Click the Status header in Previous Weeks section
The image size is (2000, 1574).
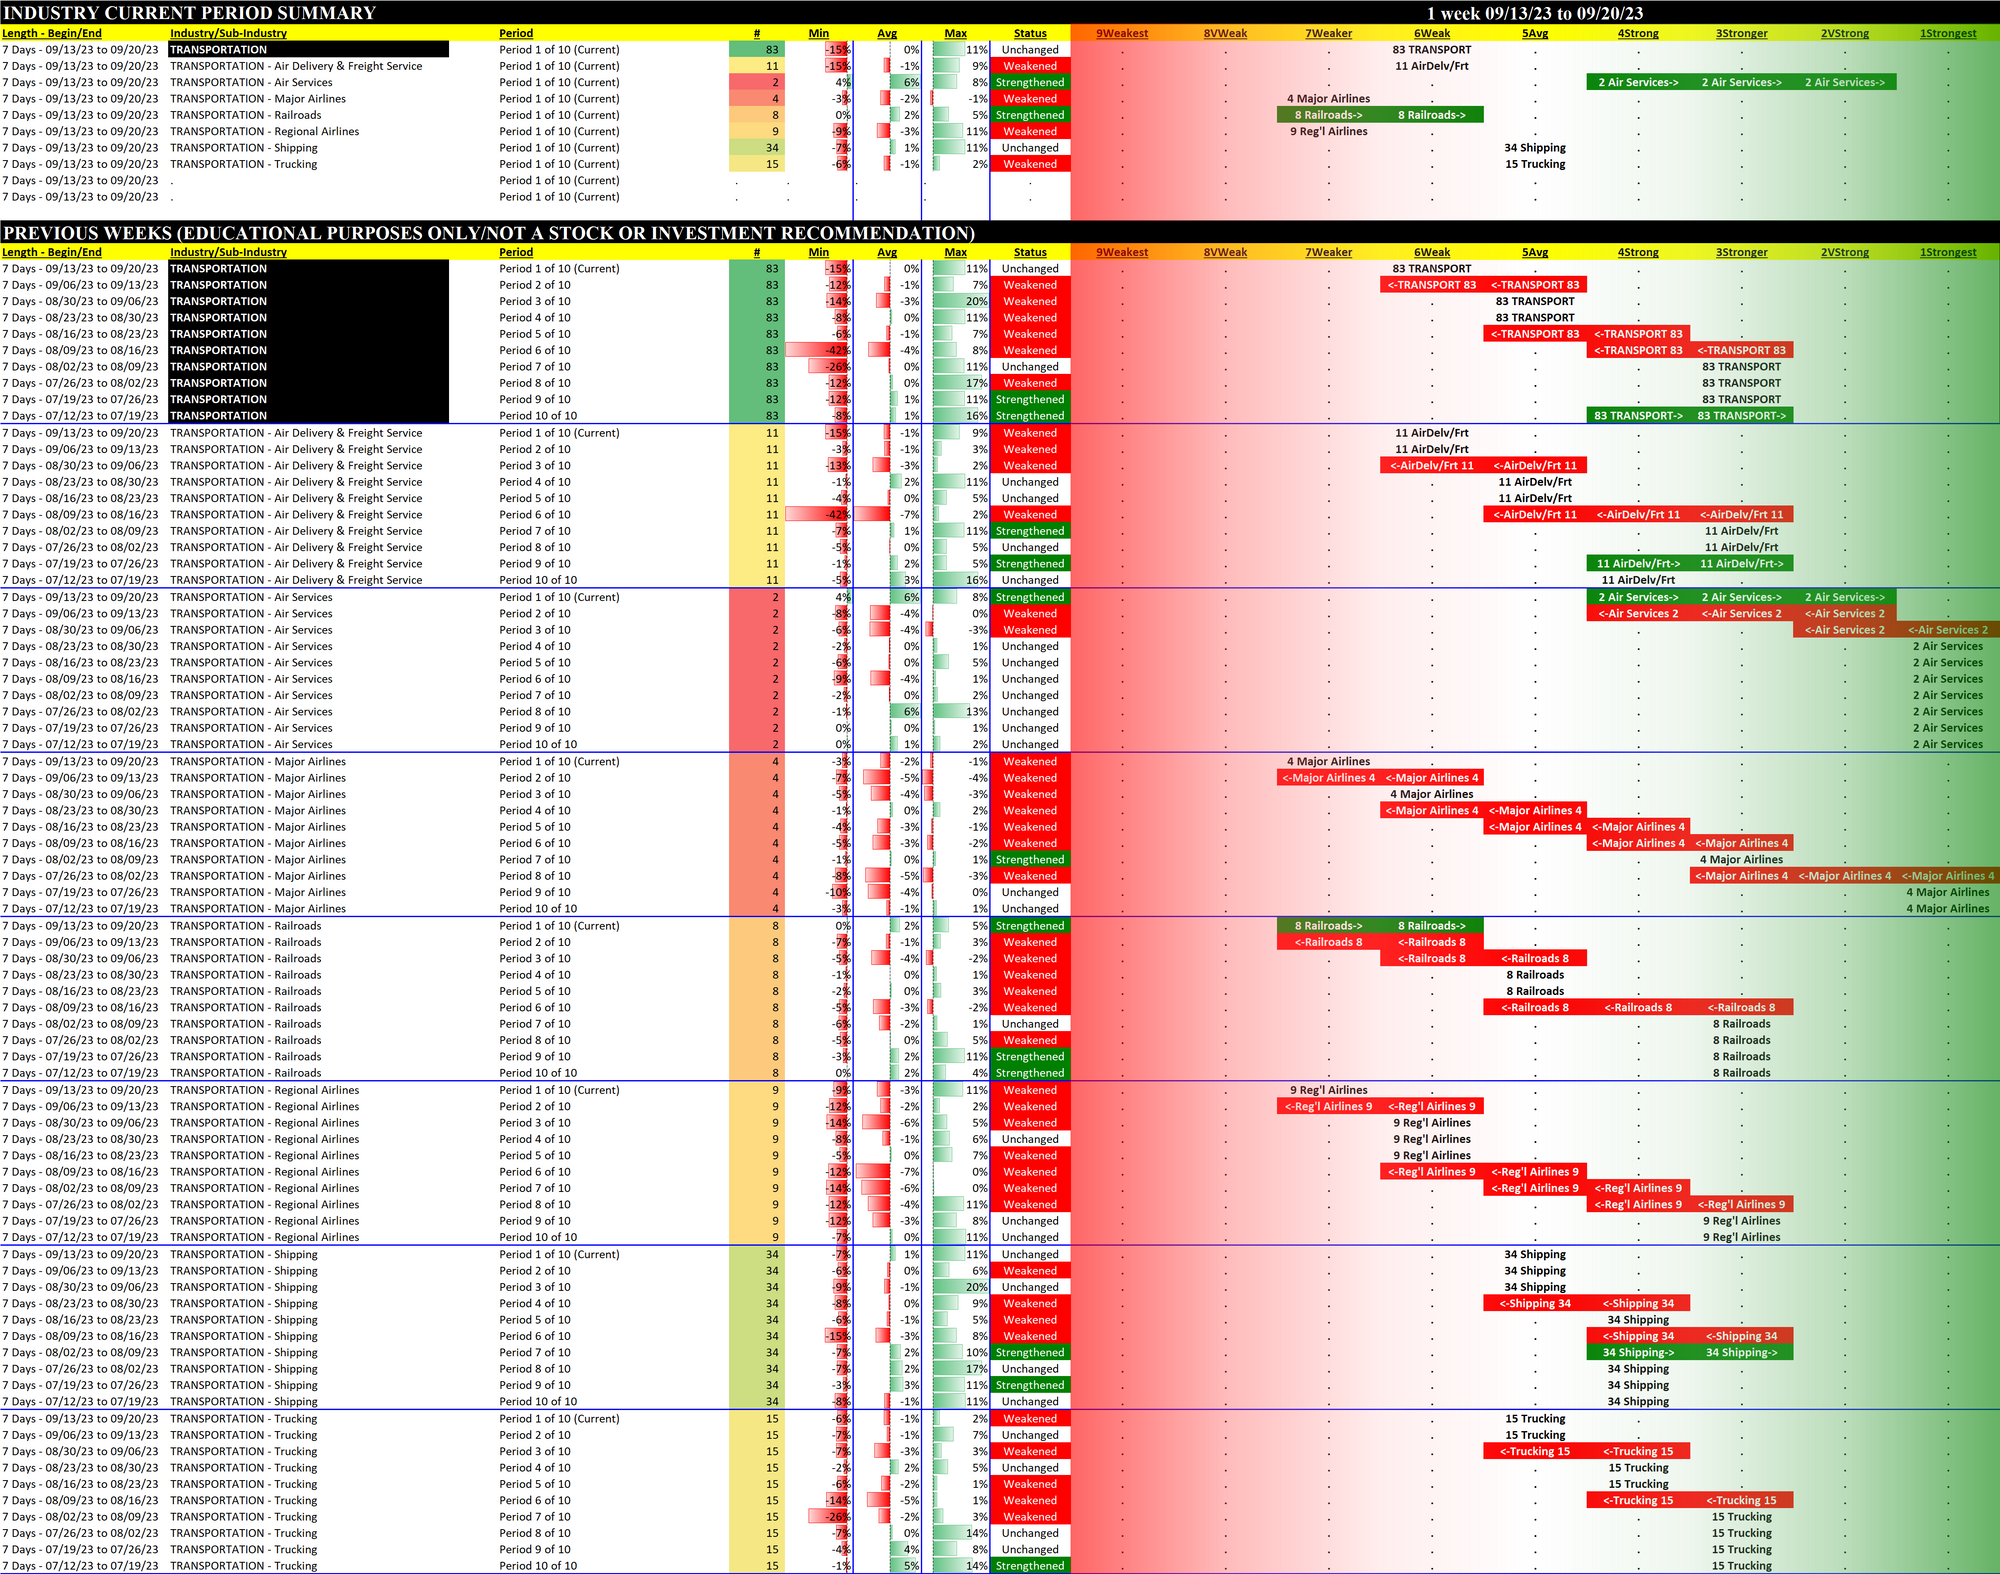(1030, 252)
